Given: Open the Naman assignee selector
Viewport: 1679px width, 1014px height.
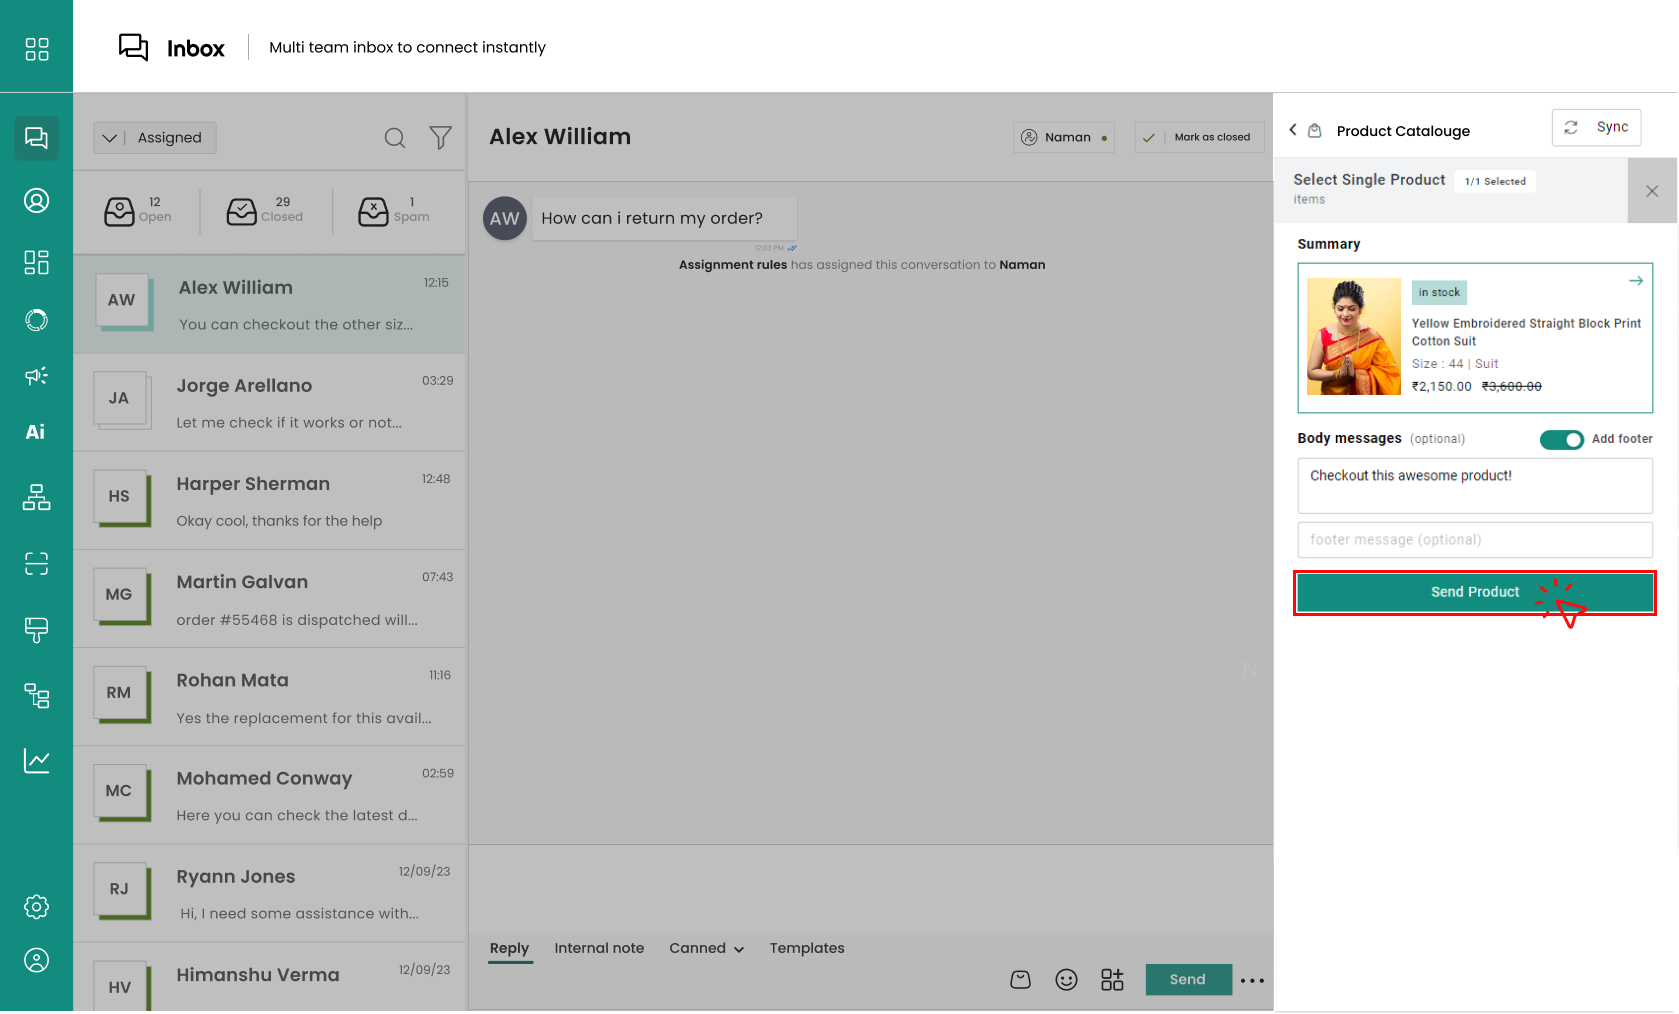Looking at the screenshot, I should [1064, 137].
